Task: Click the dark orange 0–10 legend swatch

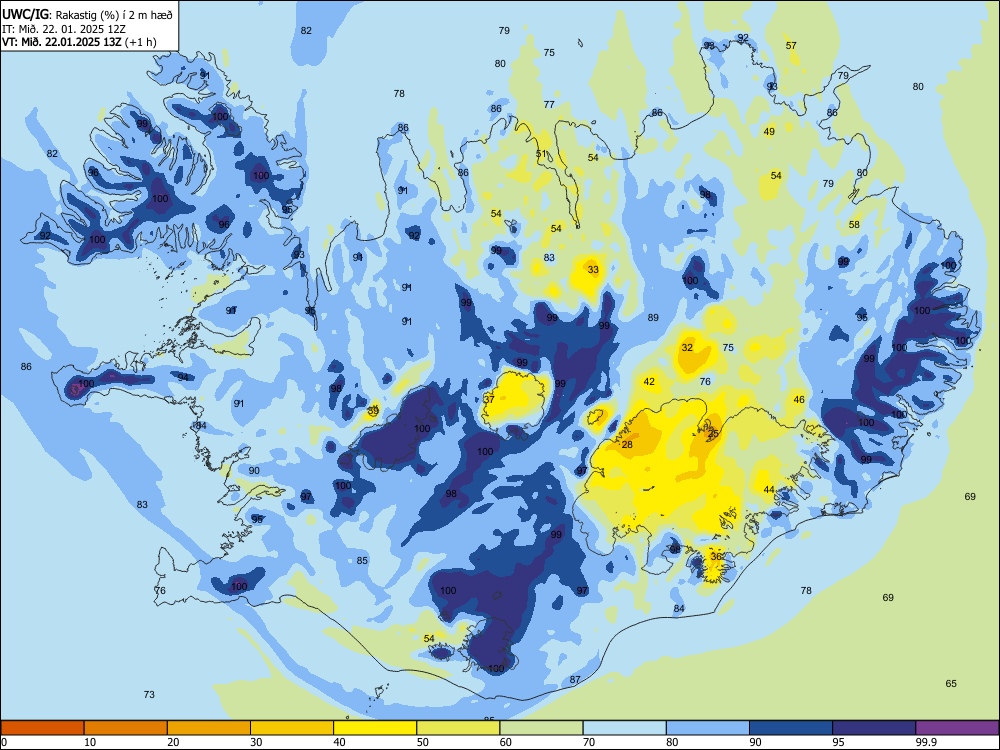Action: tap(42, 728)
